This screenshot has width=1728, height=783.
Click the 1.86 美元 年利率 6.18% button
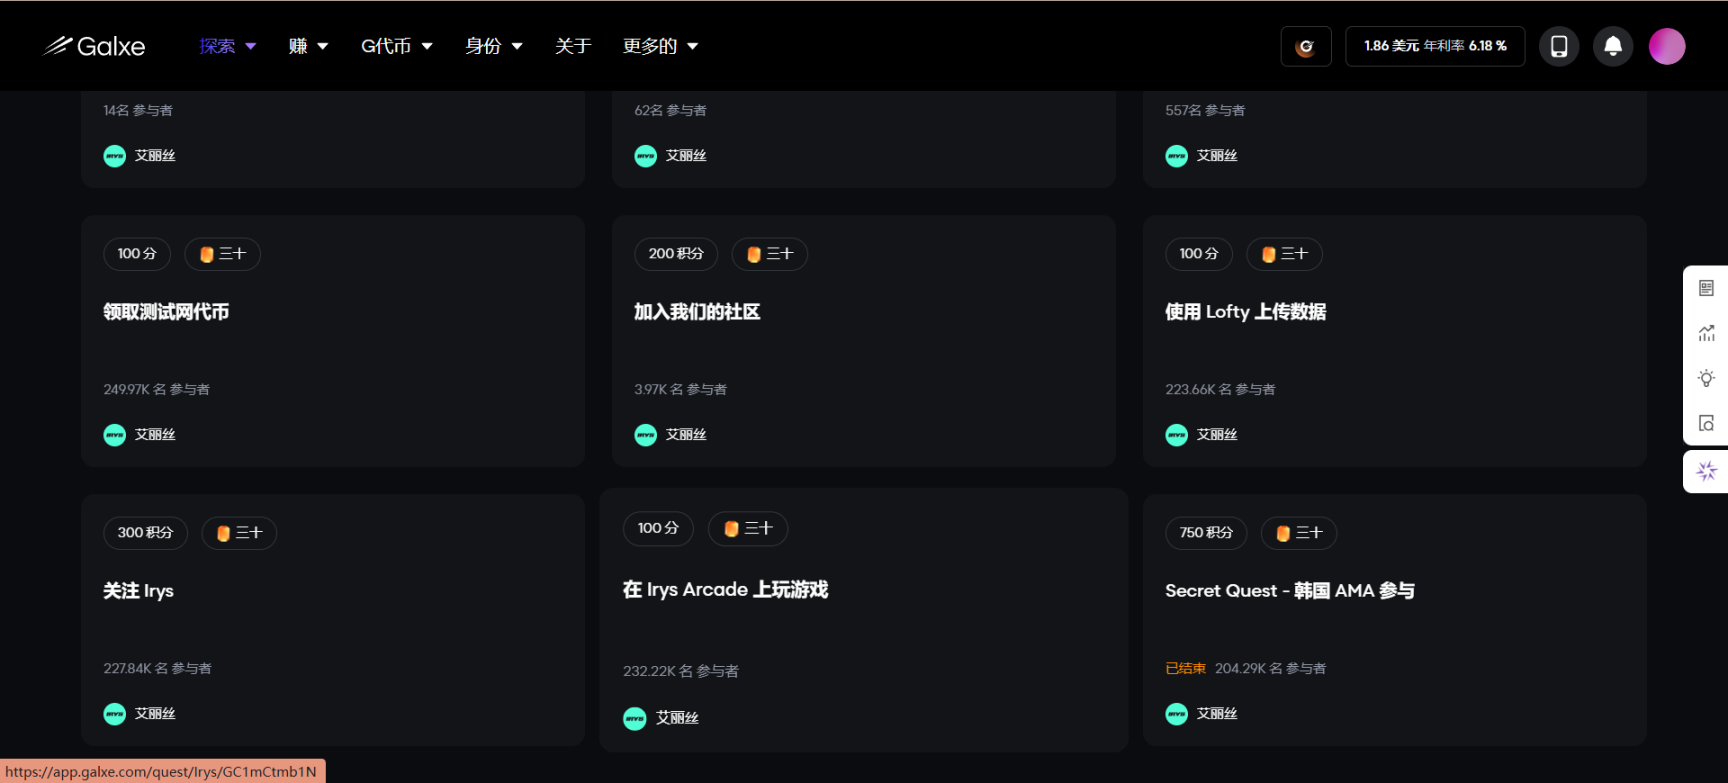pos(1435,46)
